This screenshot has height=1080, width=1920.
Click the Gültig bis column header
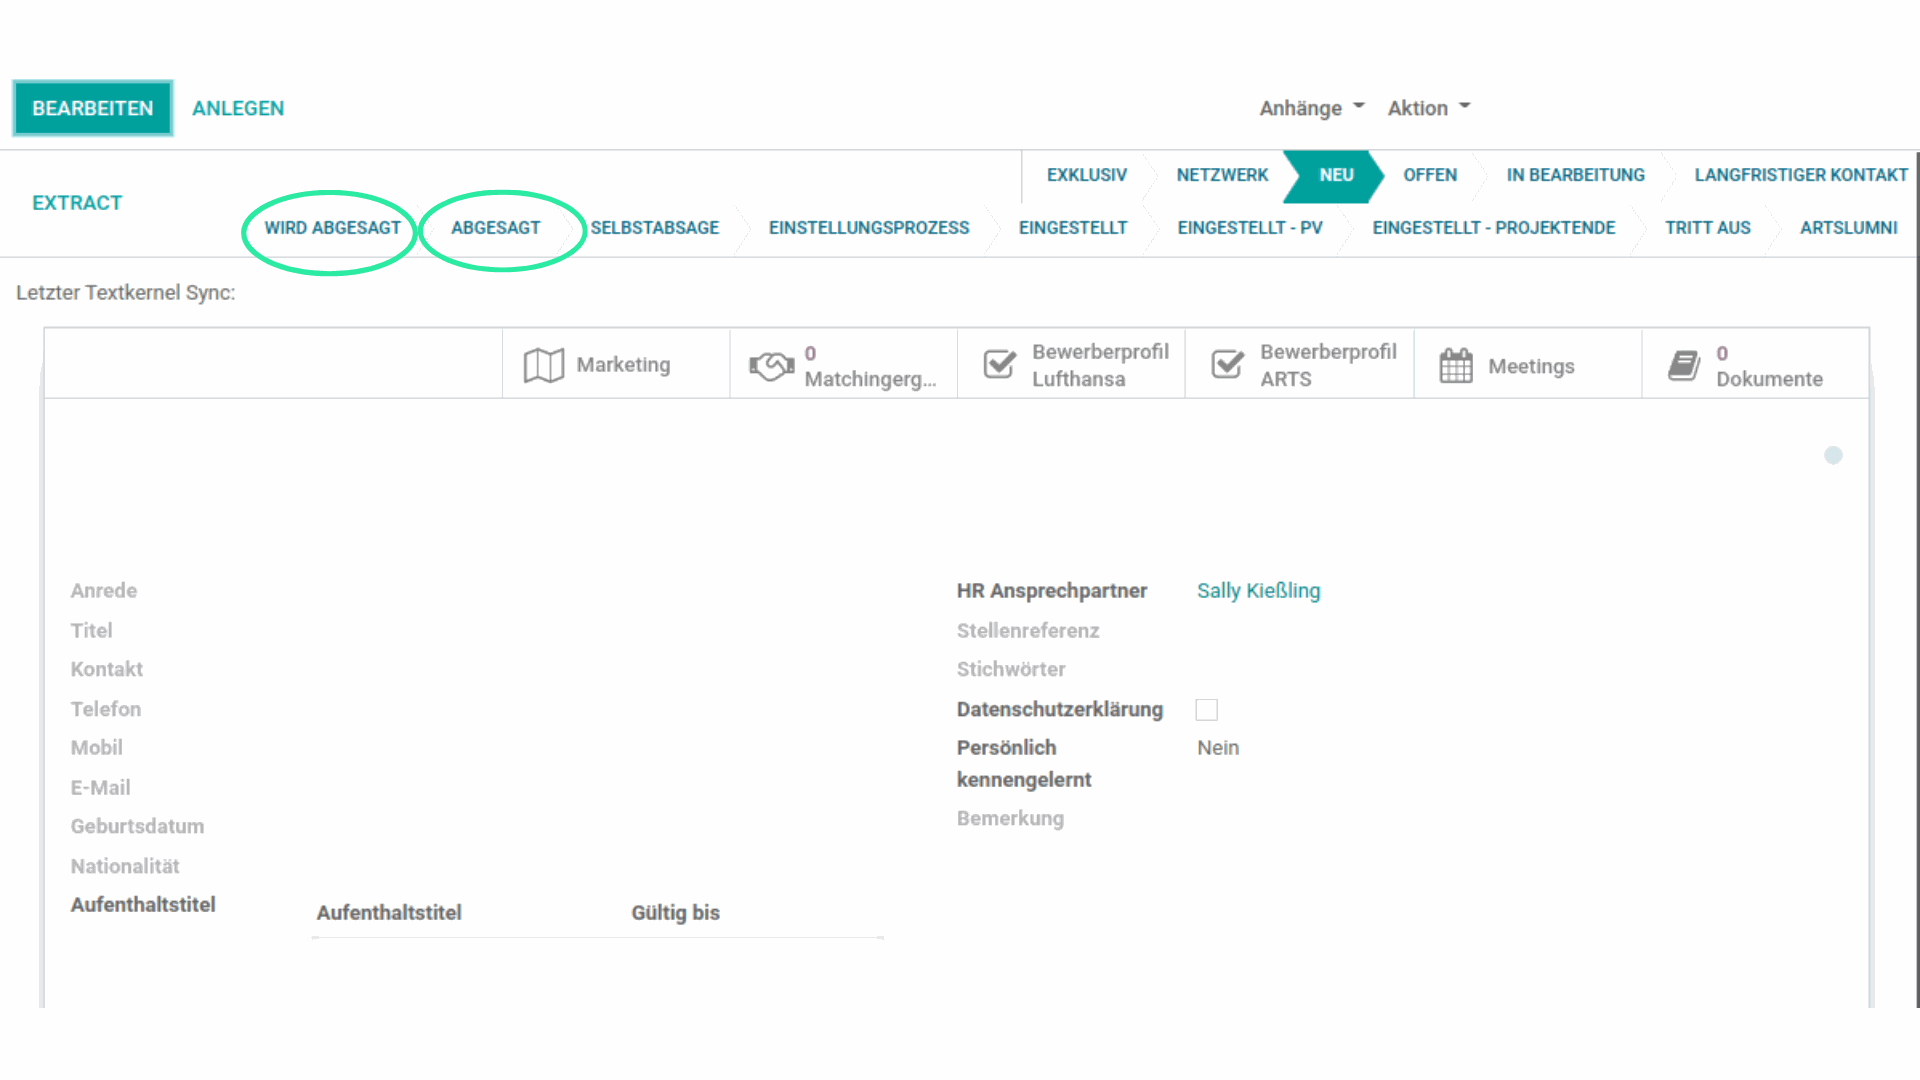point(675,913)
